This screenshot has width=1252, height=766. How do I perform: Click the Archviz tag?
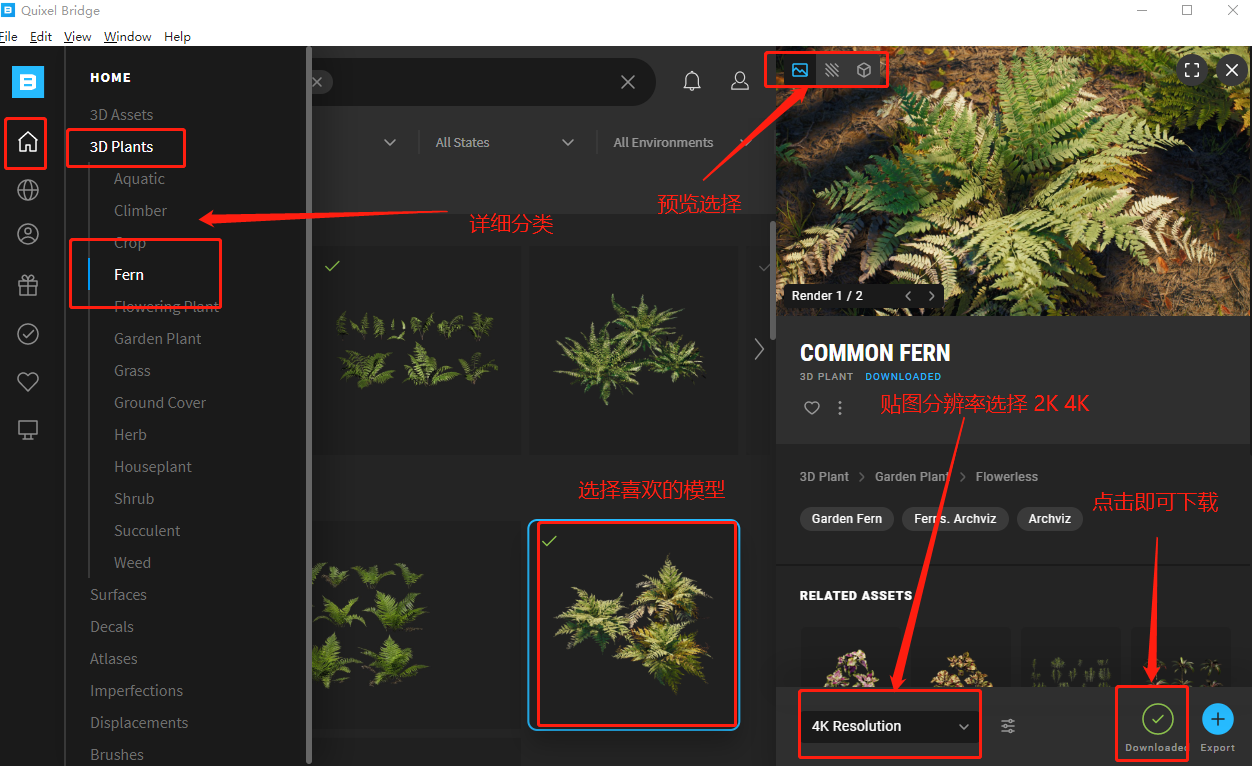coord(1050,519)
